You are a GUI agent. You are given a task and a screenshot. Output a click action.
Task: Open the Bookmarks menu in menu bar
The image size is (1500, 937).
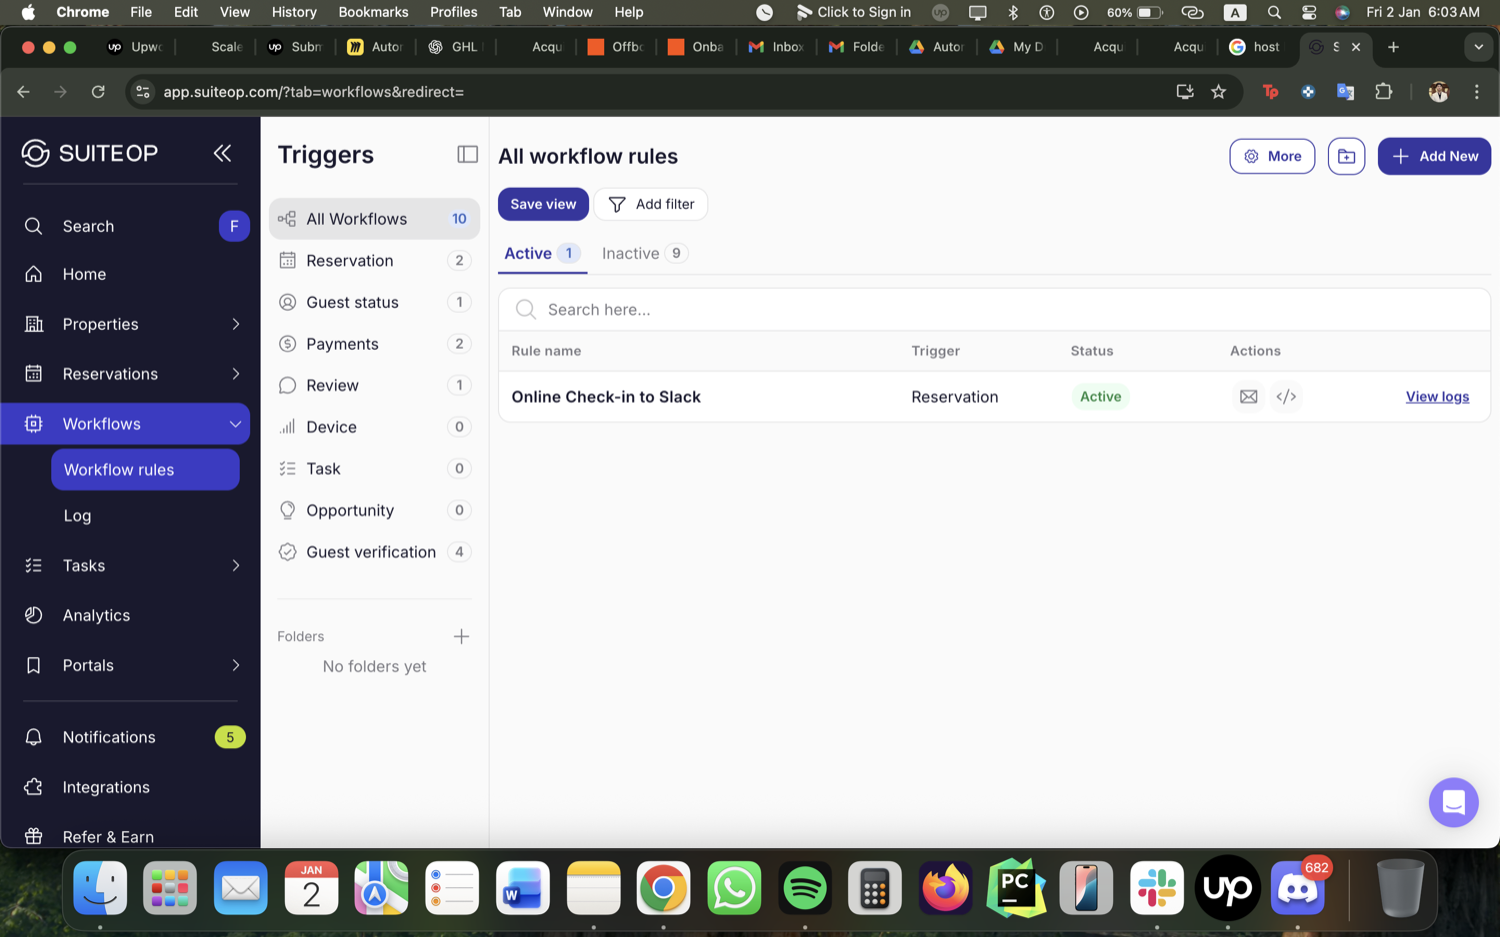coord(373,12)
